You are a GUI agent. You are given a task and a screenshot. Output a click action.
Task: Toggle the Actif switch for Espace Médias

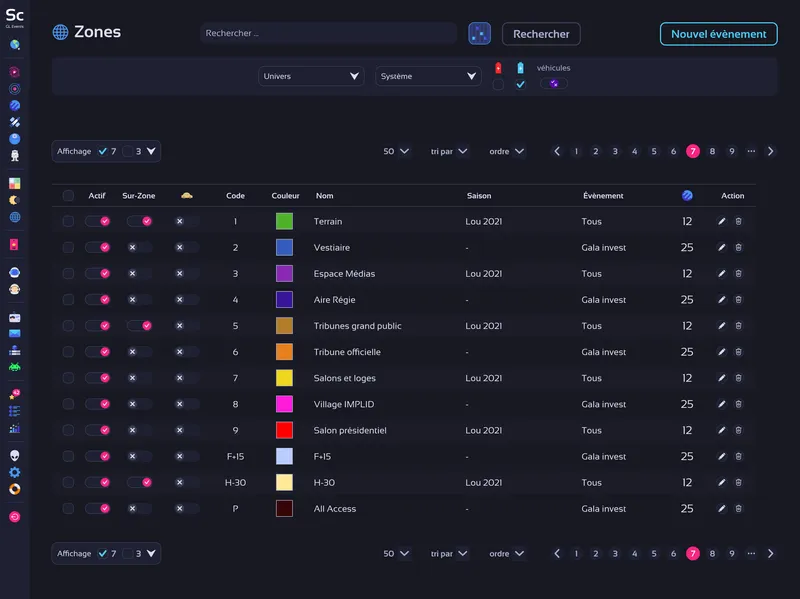pos(98,273)
